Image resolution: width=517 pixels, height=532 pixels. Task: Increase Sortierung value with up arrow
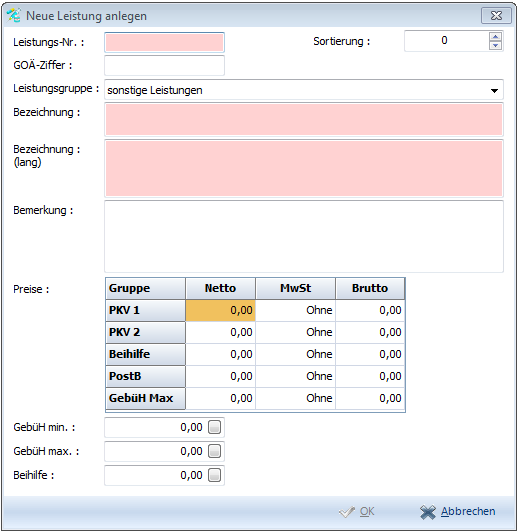[495, 37]
